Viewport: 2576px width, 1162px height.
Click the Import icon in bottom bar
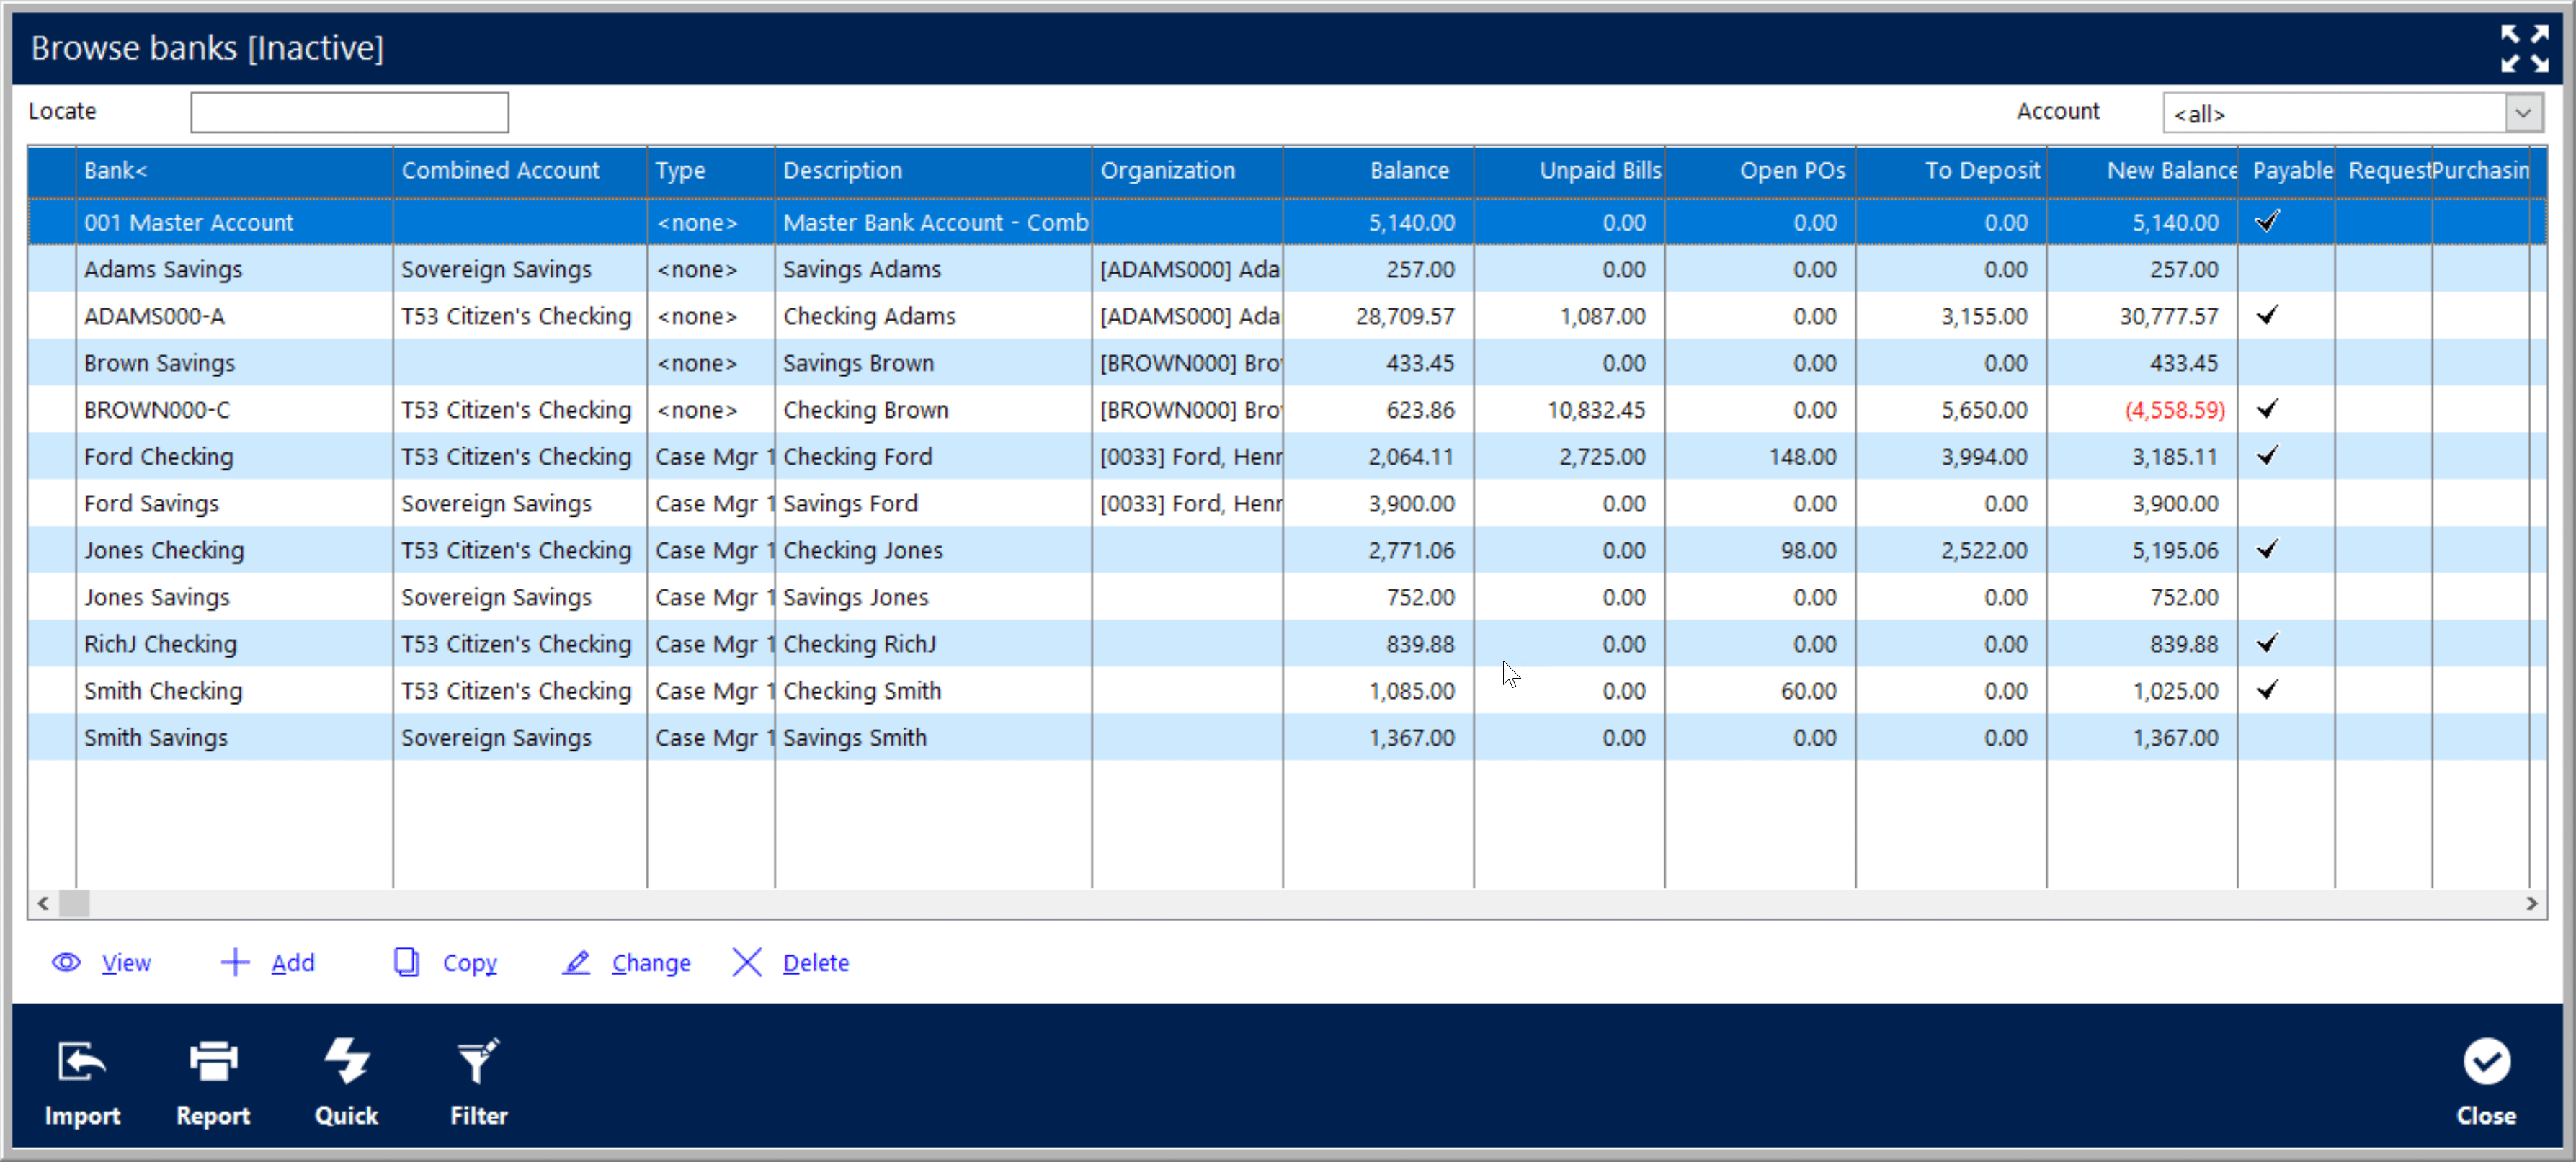[81, 1061]
